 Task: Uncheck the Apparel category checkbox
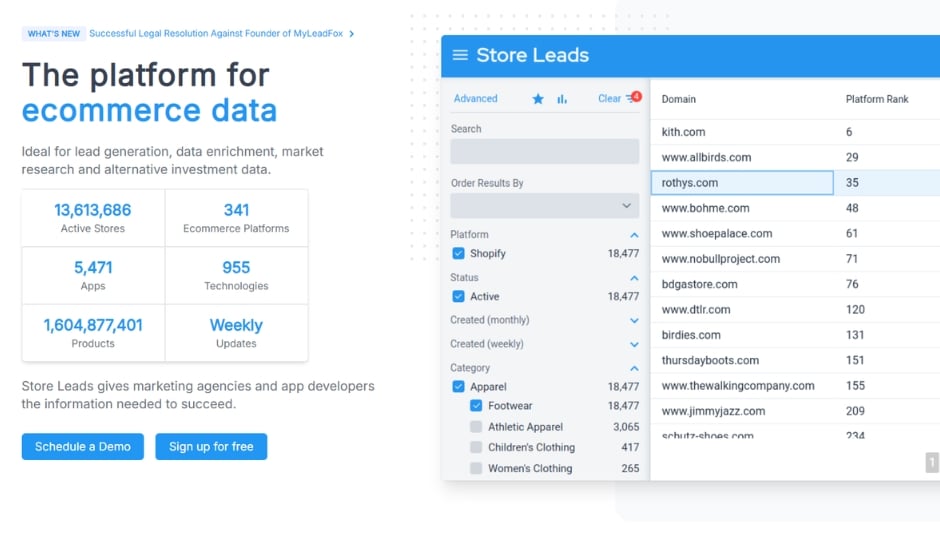pos(459,387)
